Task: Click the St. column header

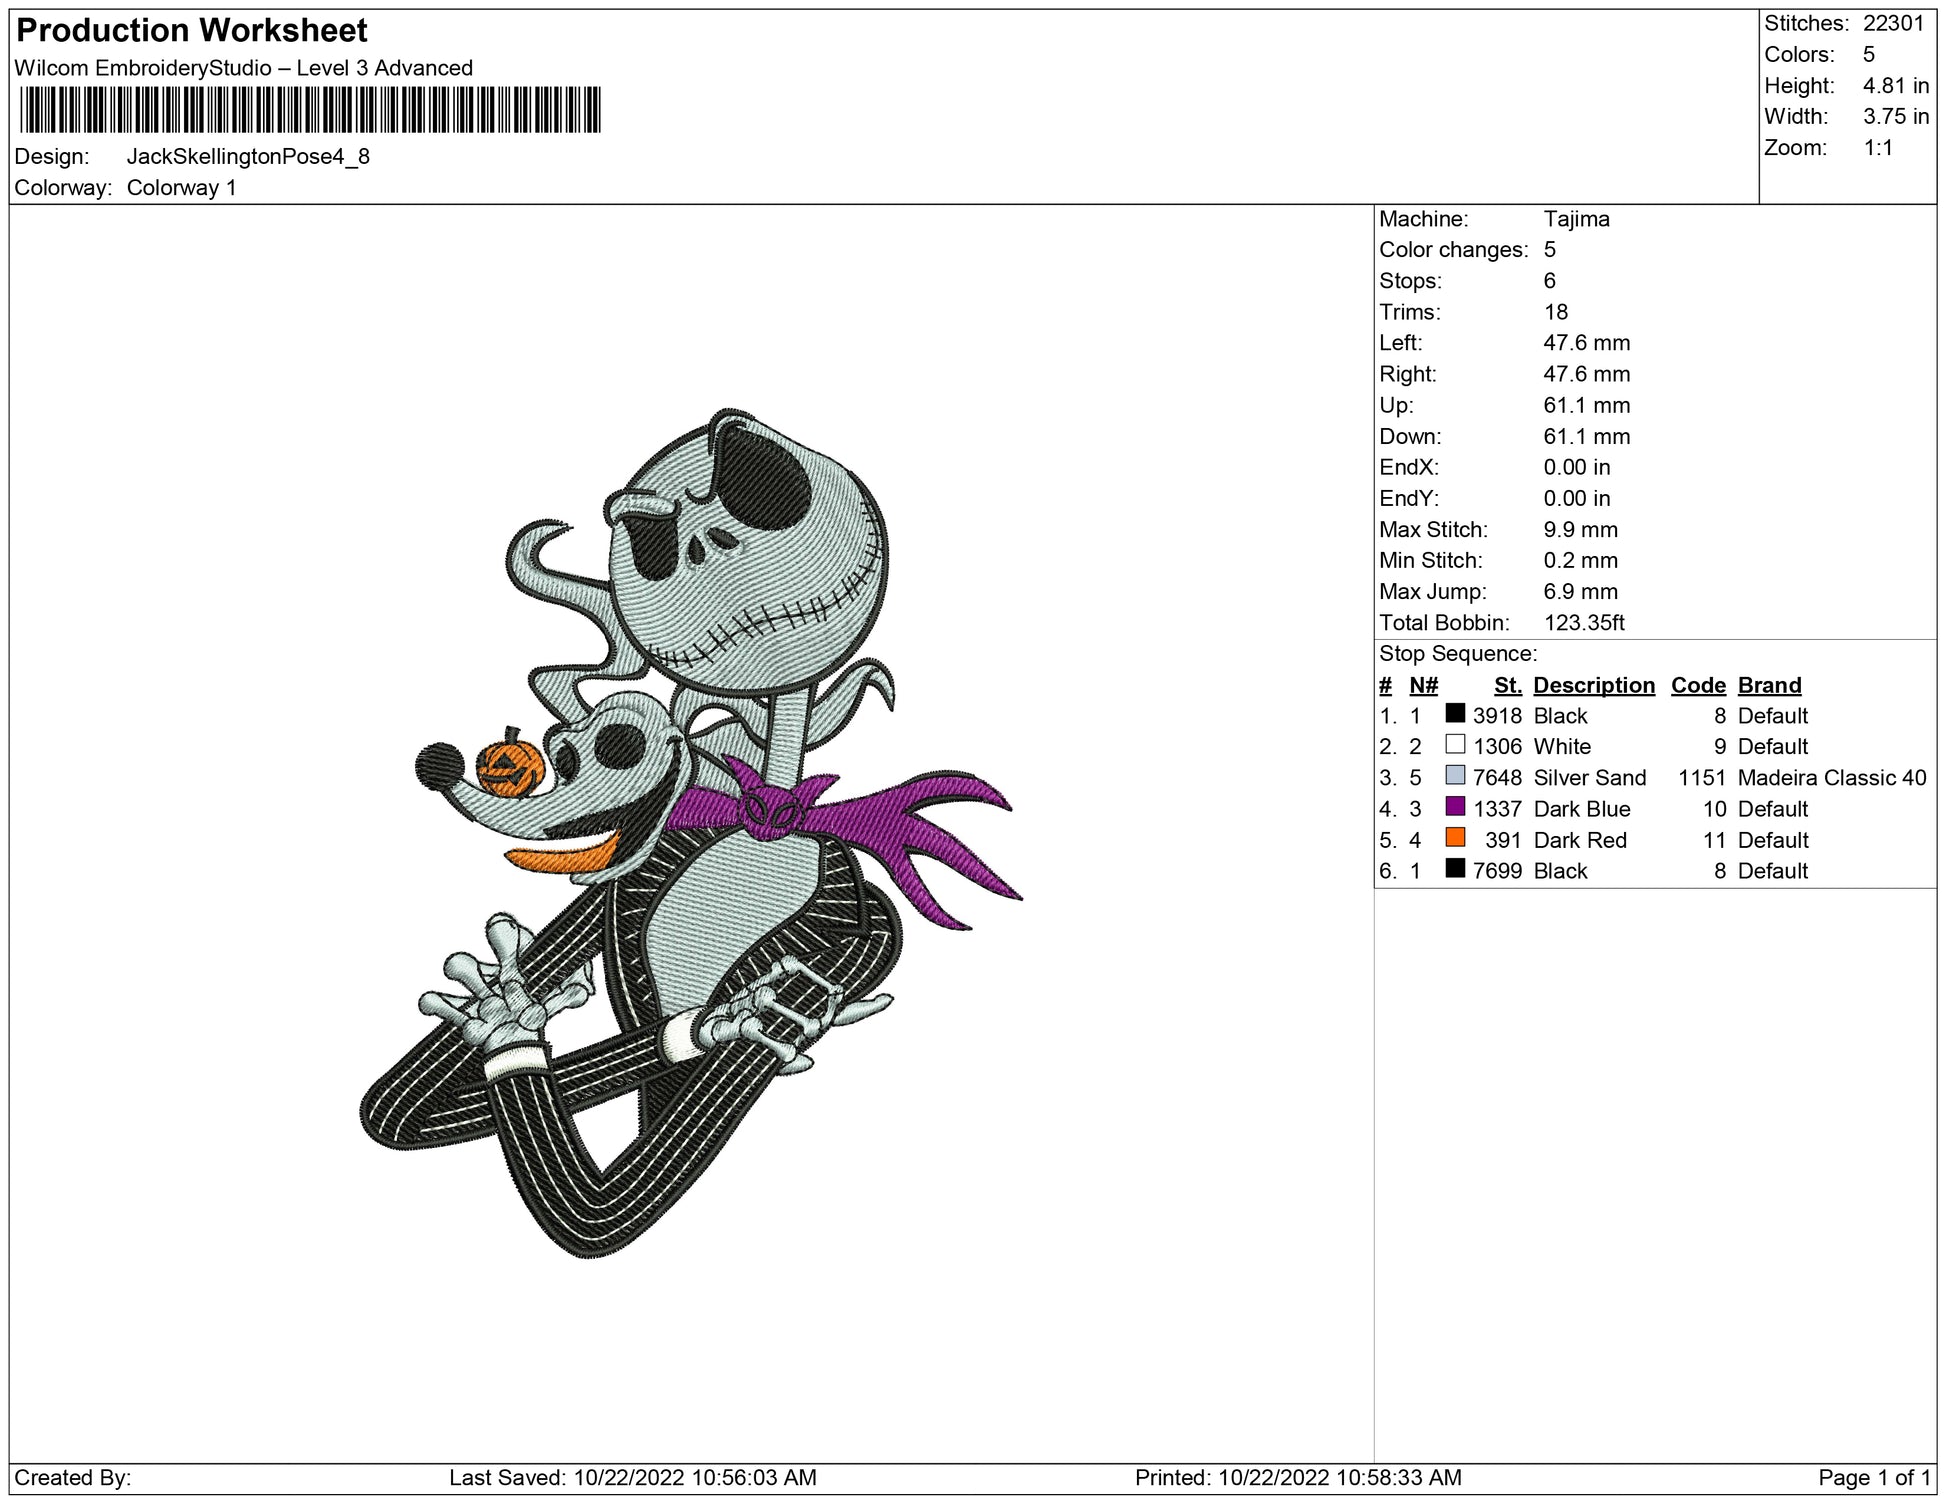Action: (x=1507, y=685)
